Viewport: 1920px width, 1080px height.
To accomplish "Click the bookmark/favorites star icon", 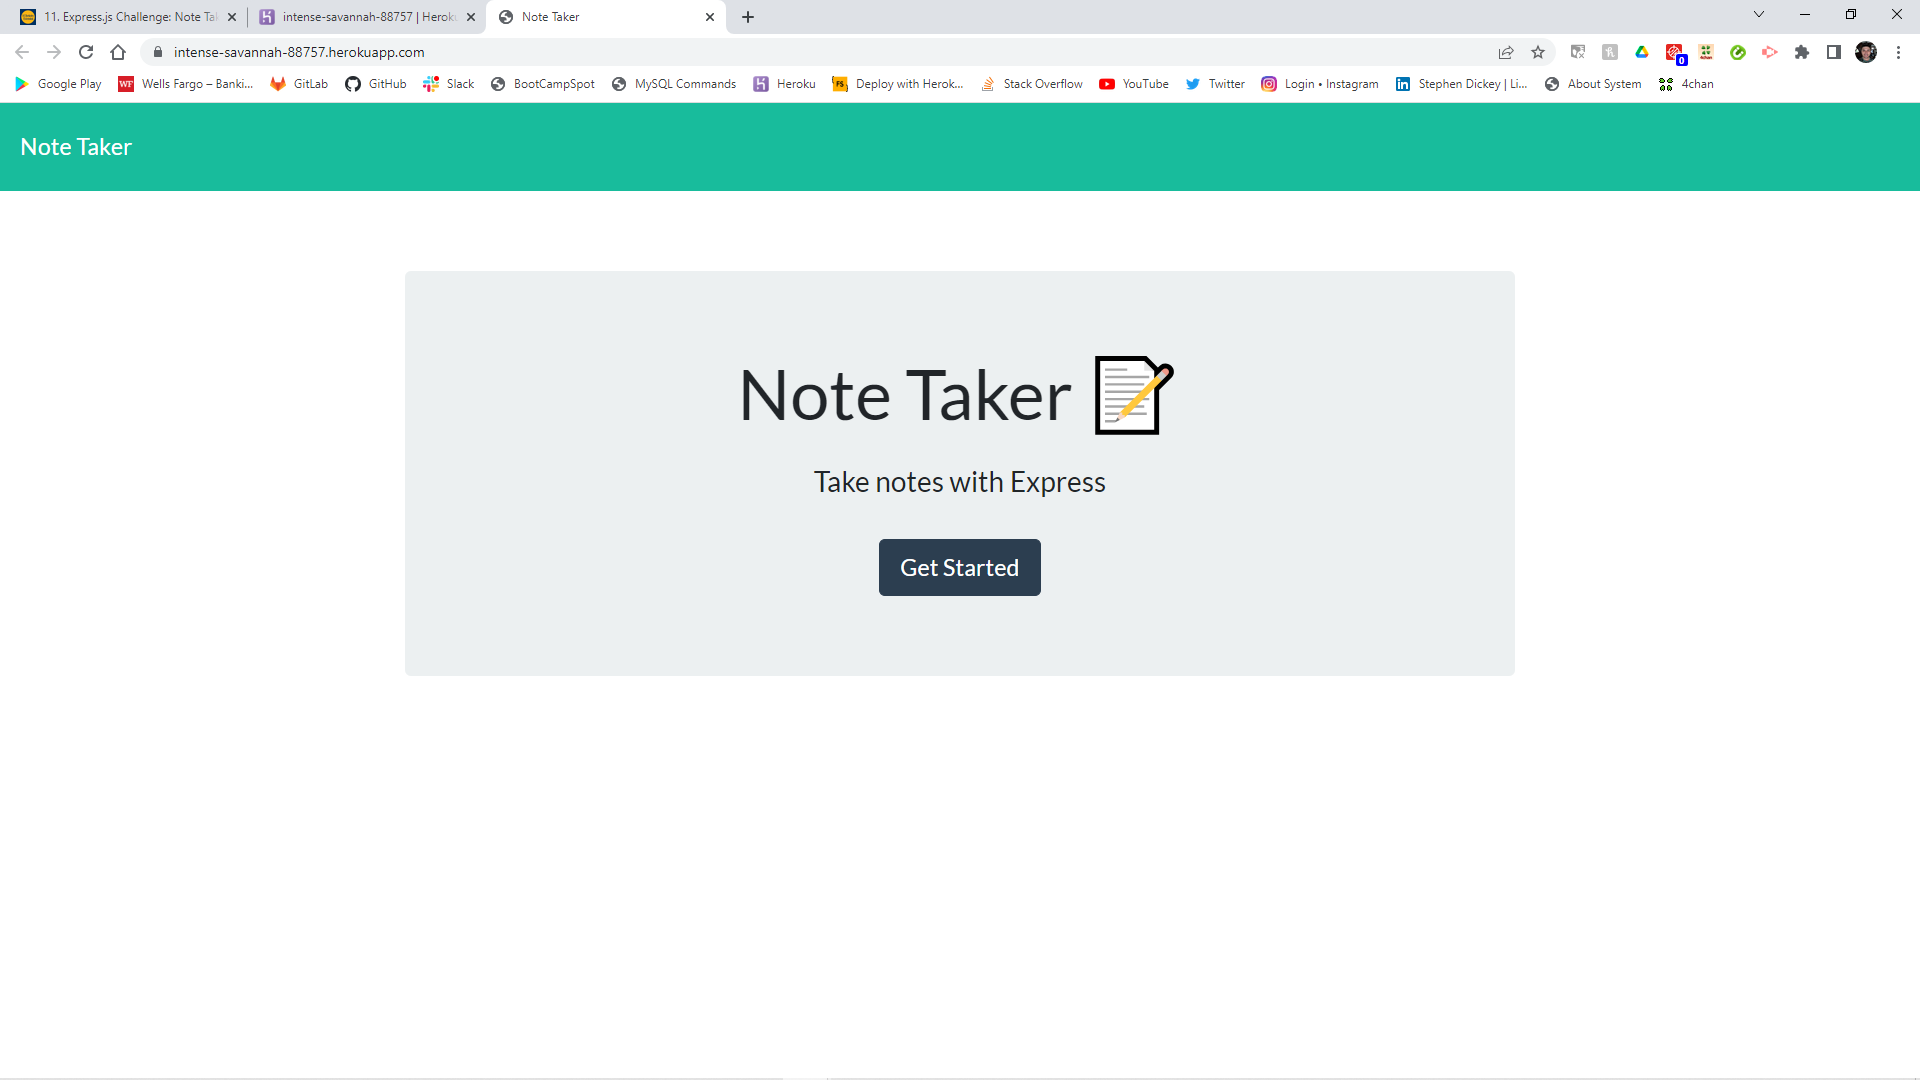I will (1539, 51).
